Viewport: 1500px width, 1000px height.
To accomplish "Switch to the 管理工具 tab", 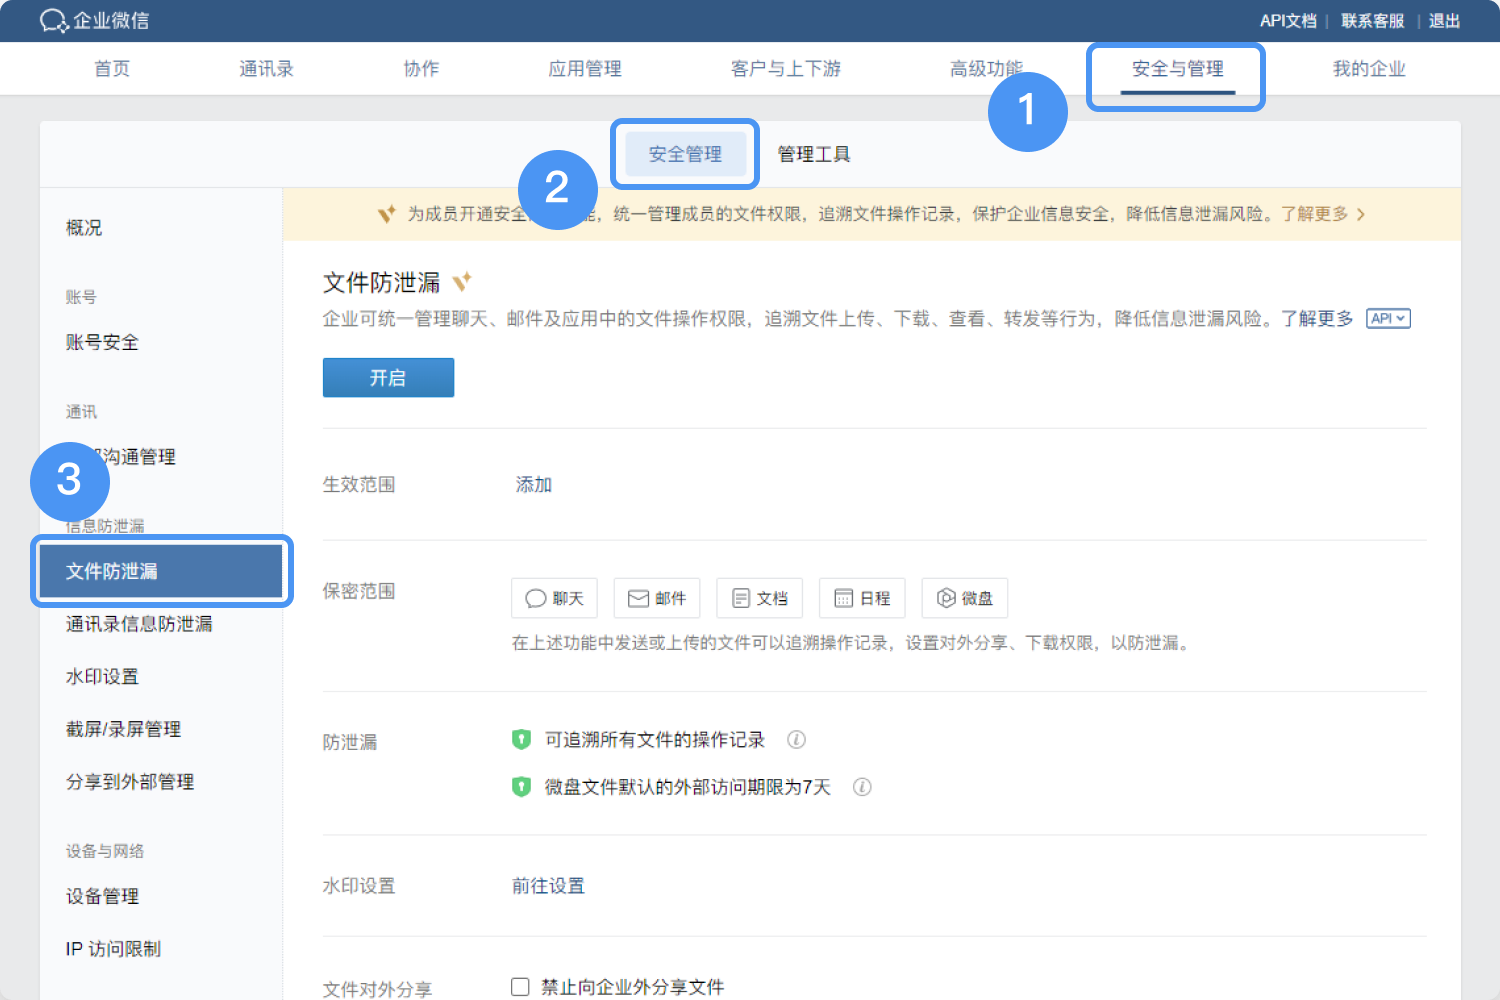I will pos(814,154).
